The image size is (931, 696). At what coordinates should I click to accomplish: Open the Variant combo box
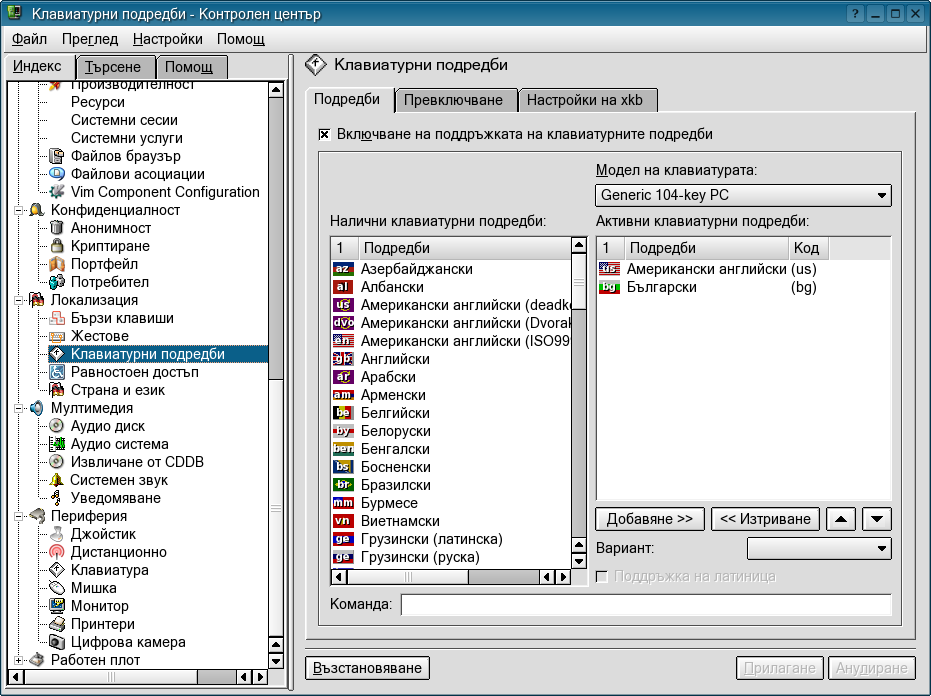[x=818, y=548]
